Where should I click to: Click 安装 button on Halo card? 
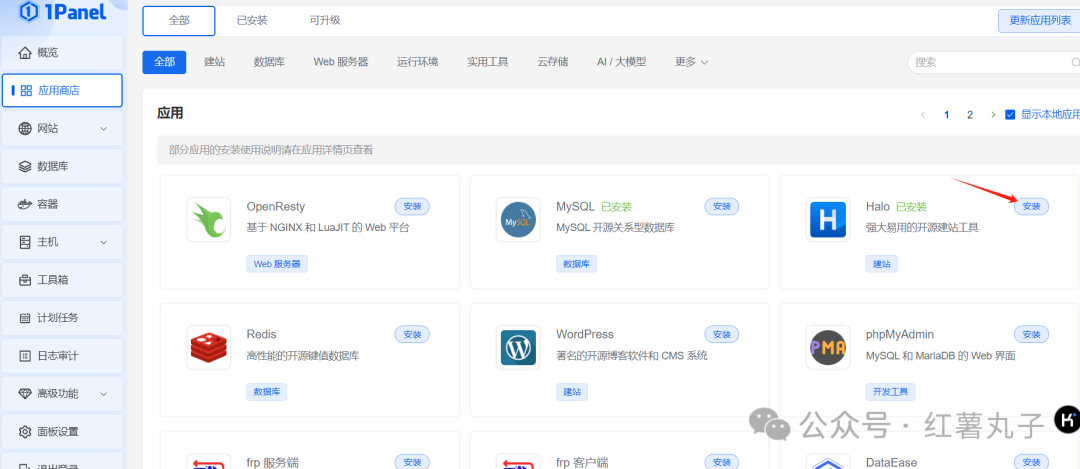click(1031, 207)
